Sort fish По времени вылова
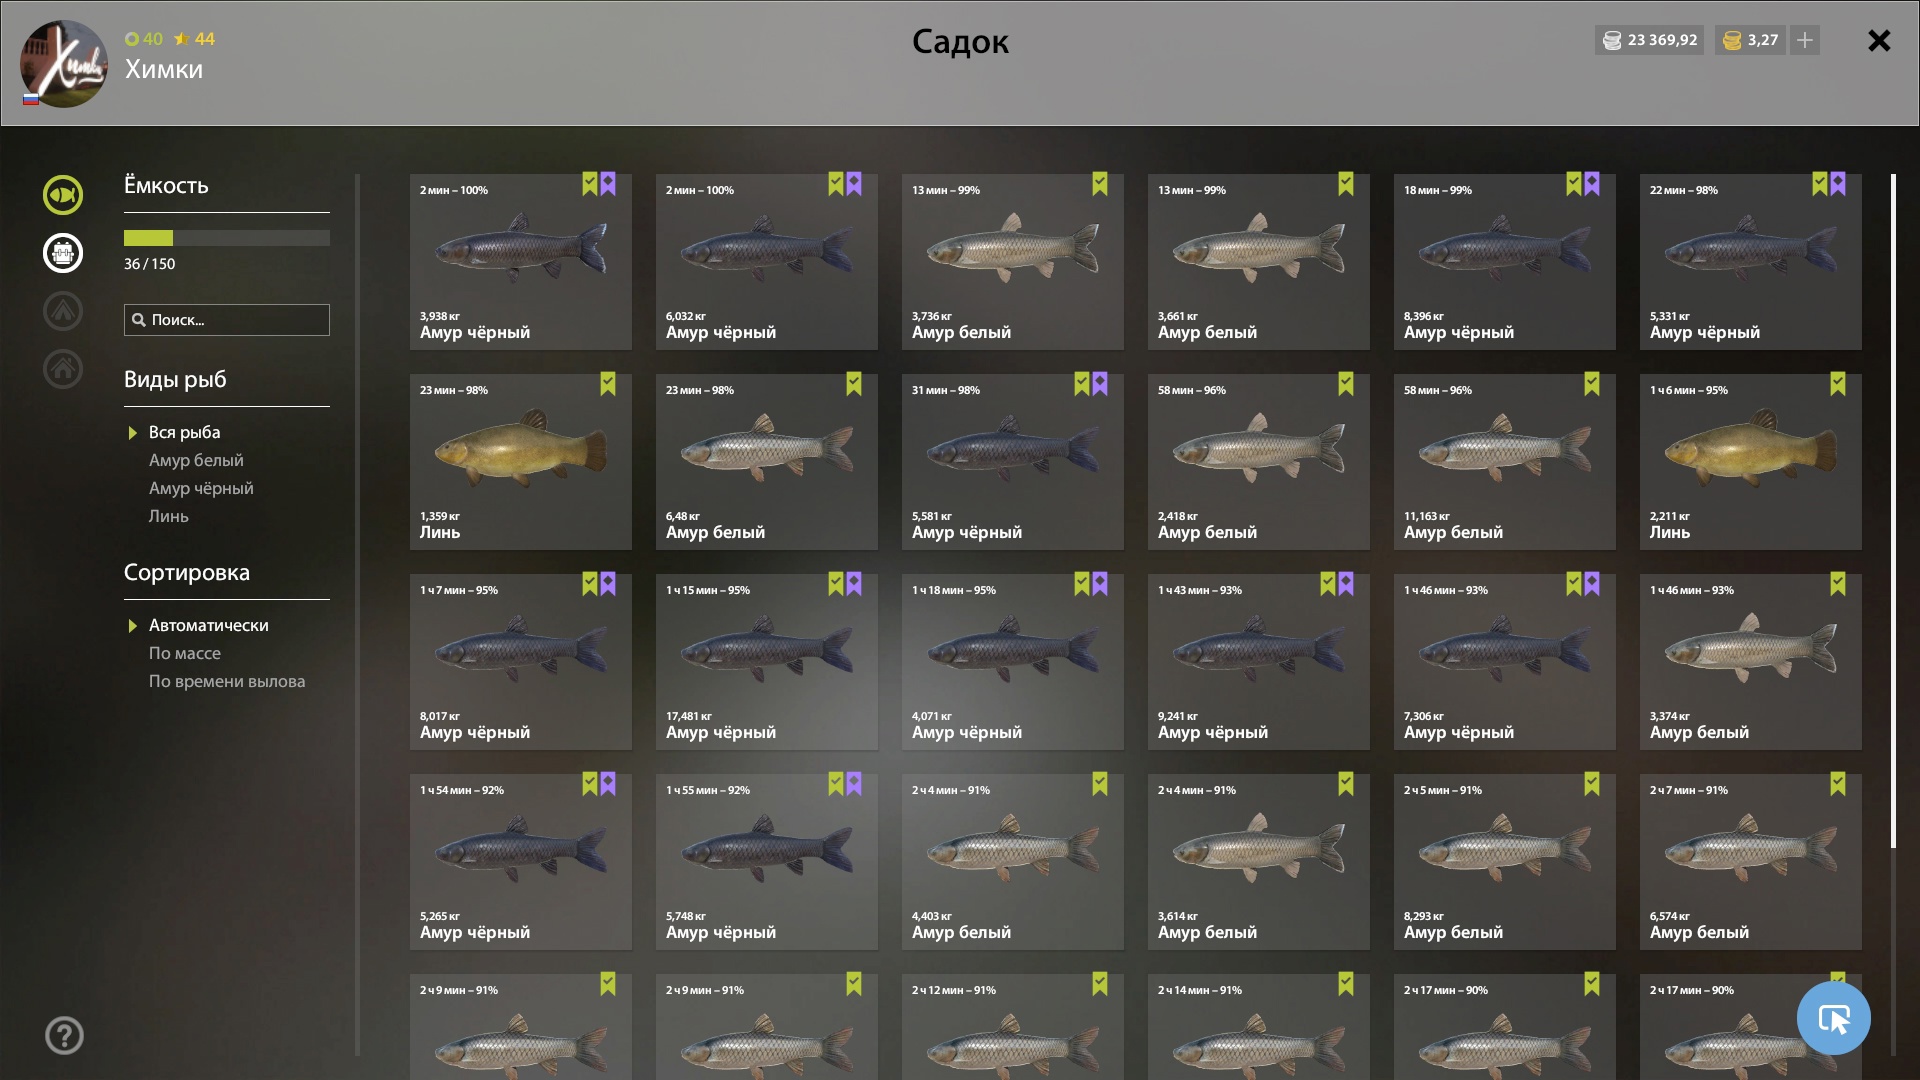The image size is (1920, 1080). coord(227,681)
